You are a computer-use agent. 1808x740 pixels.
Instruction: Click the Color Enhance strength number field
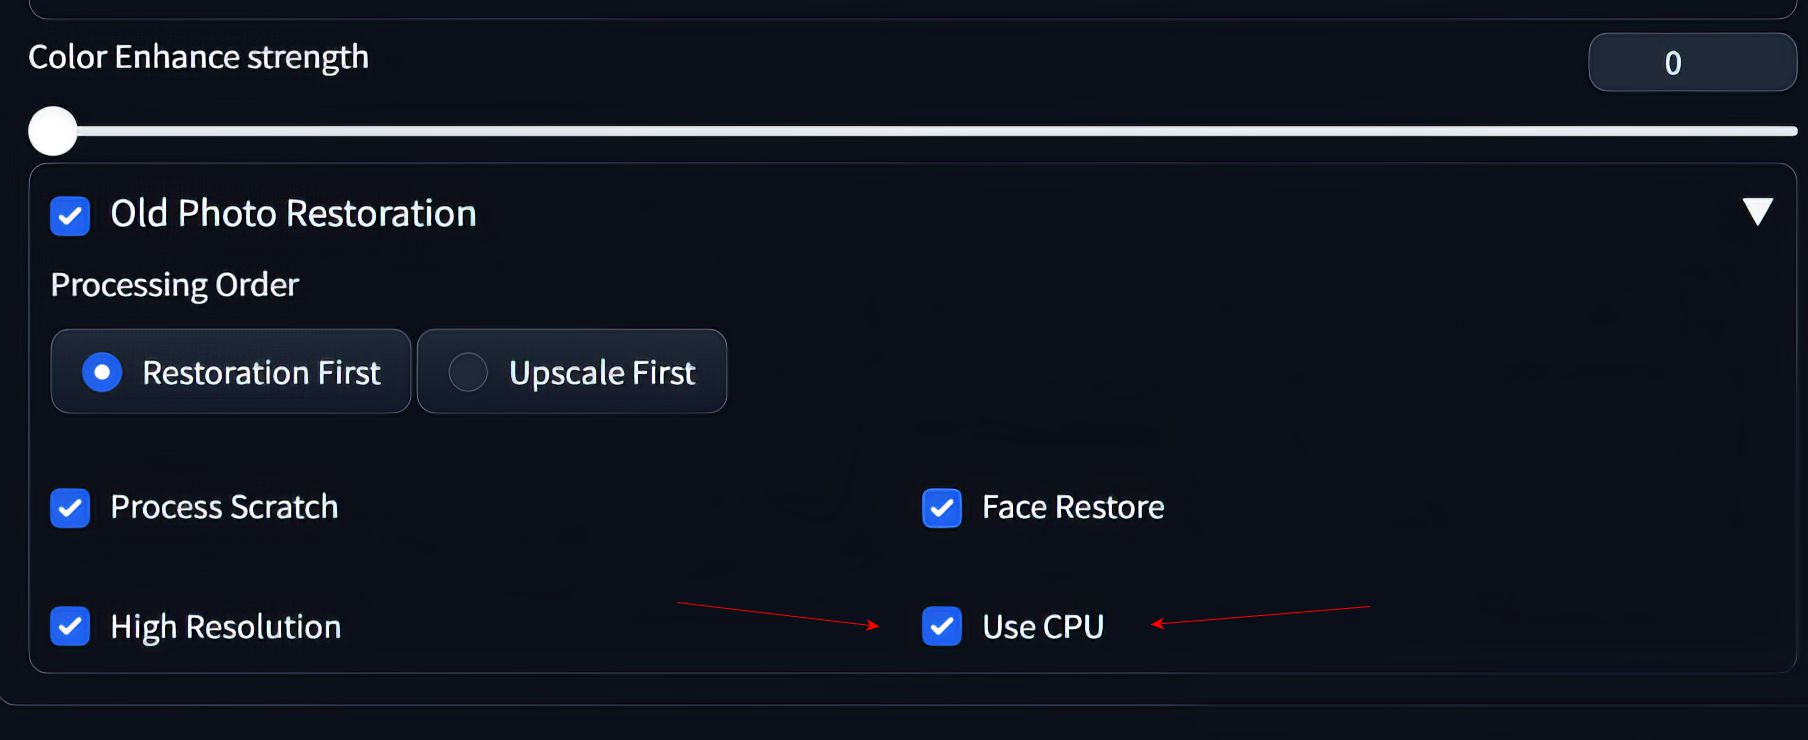point(1692,62)
